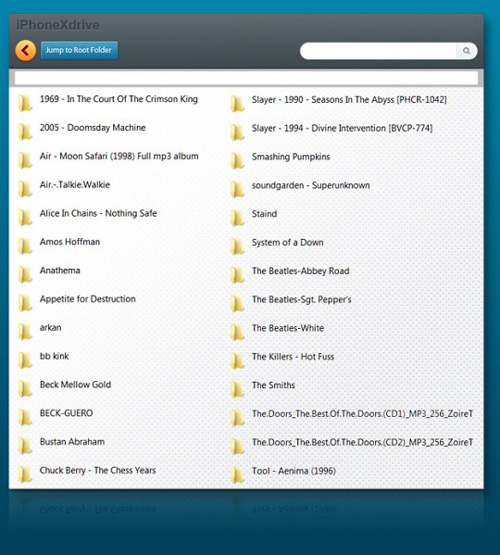
Task: Open folder icon for The Beatles-Sgt. Pepper's
Action: [237, 304]
